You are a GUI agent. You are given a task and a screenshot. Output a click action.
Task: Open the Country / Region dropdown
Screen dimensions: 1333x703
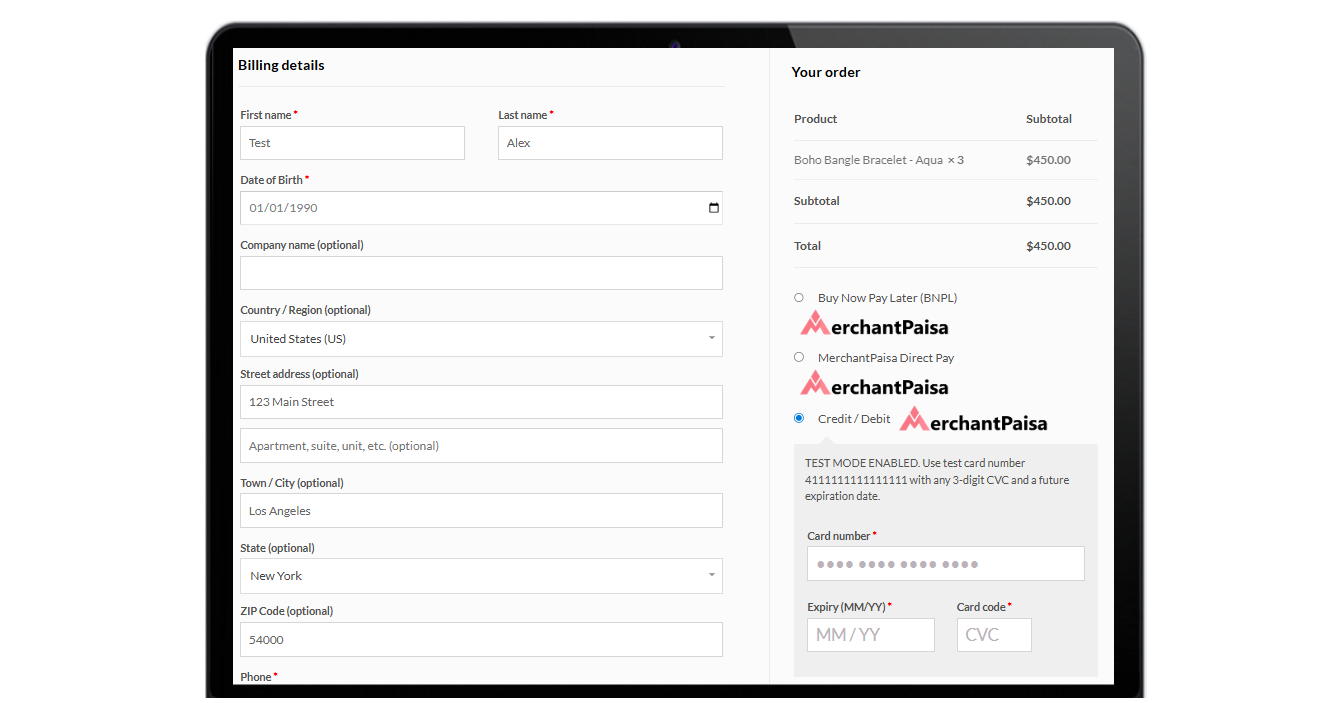tap(481, 339)
